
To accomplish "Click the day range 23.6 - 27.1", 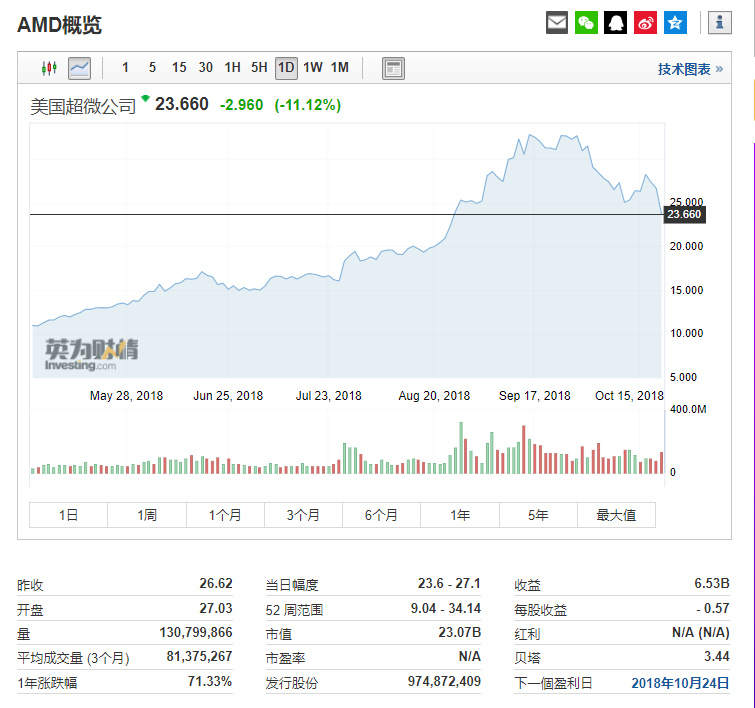I will [x=449, y=583].
